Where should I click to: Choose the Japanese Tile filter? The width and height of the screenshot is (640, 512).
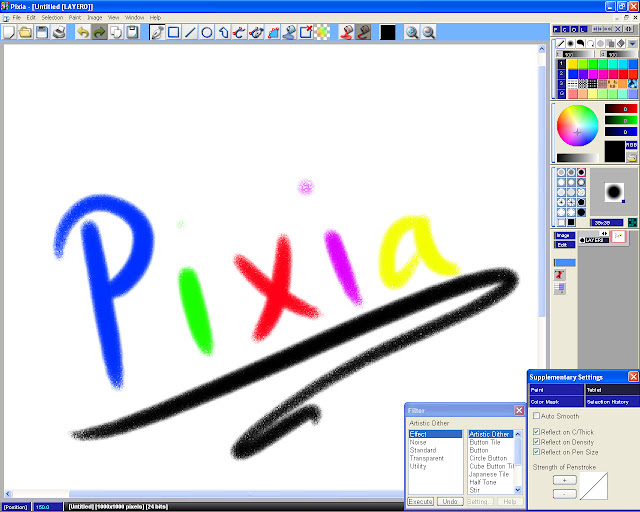point(491,474)
